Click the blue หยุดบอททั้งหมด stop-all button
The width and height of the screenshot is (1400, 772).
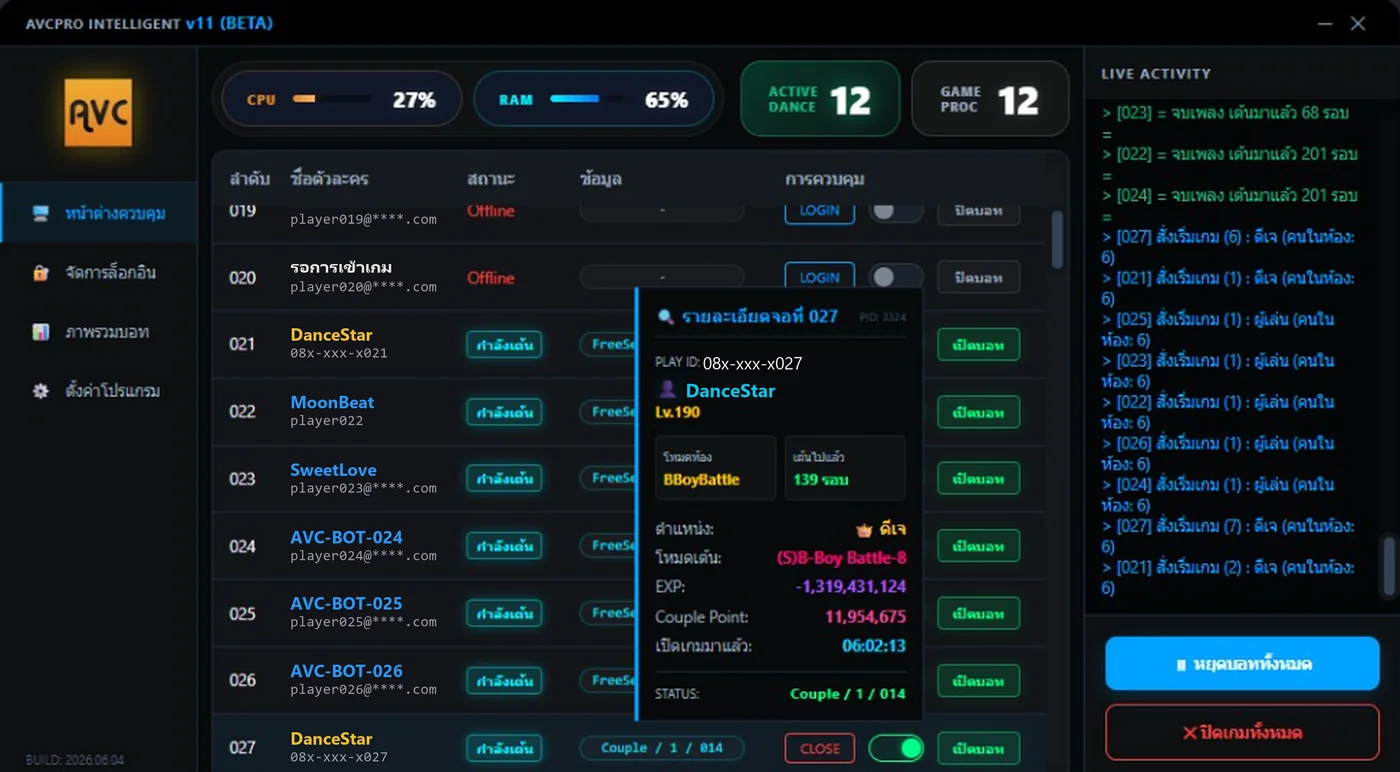(x=1242, y=664)
